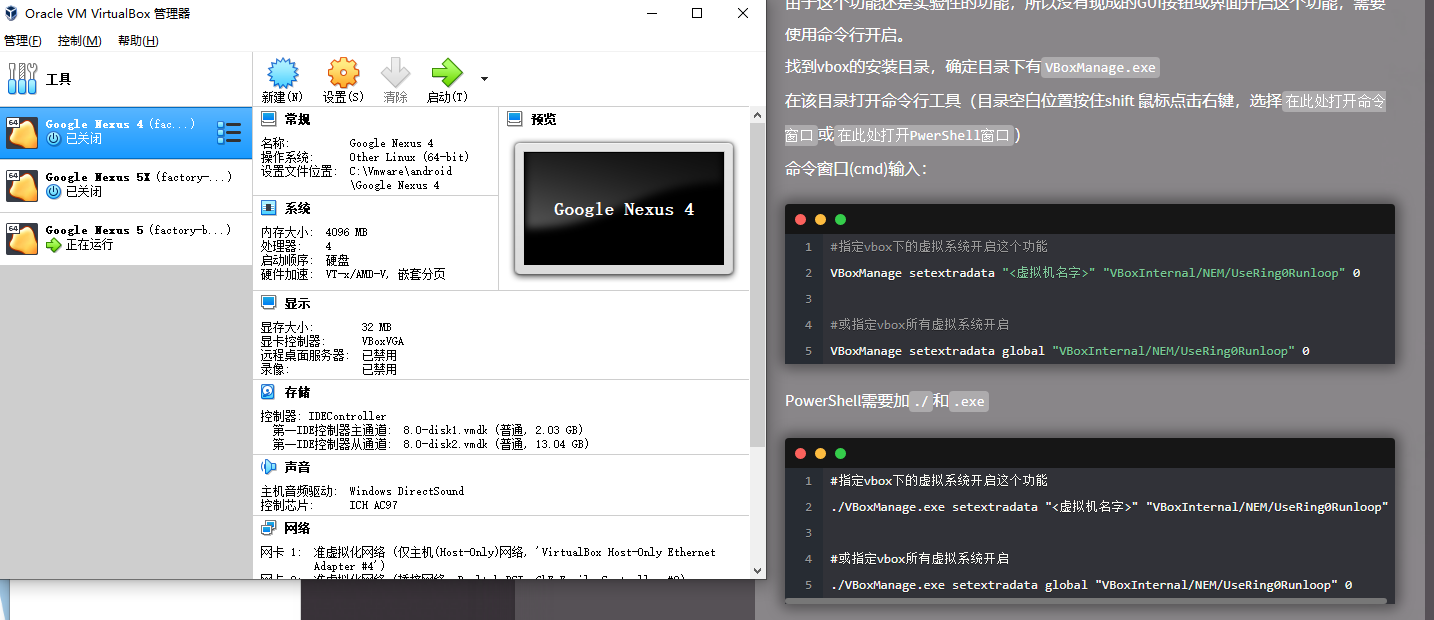Open Google Nexus 4 VM list menu icon
The image size is (1434, 620).
[x=229, y=133]
